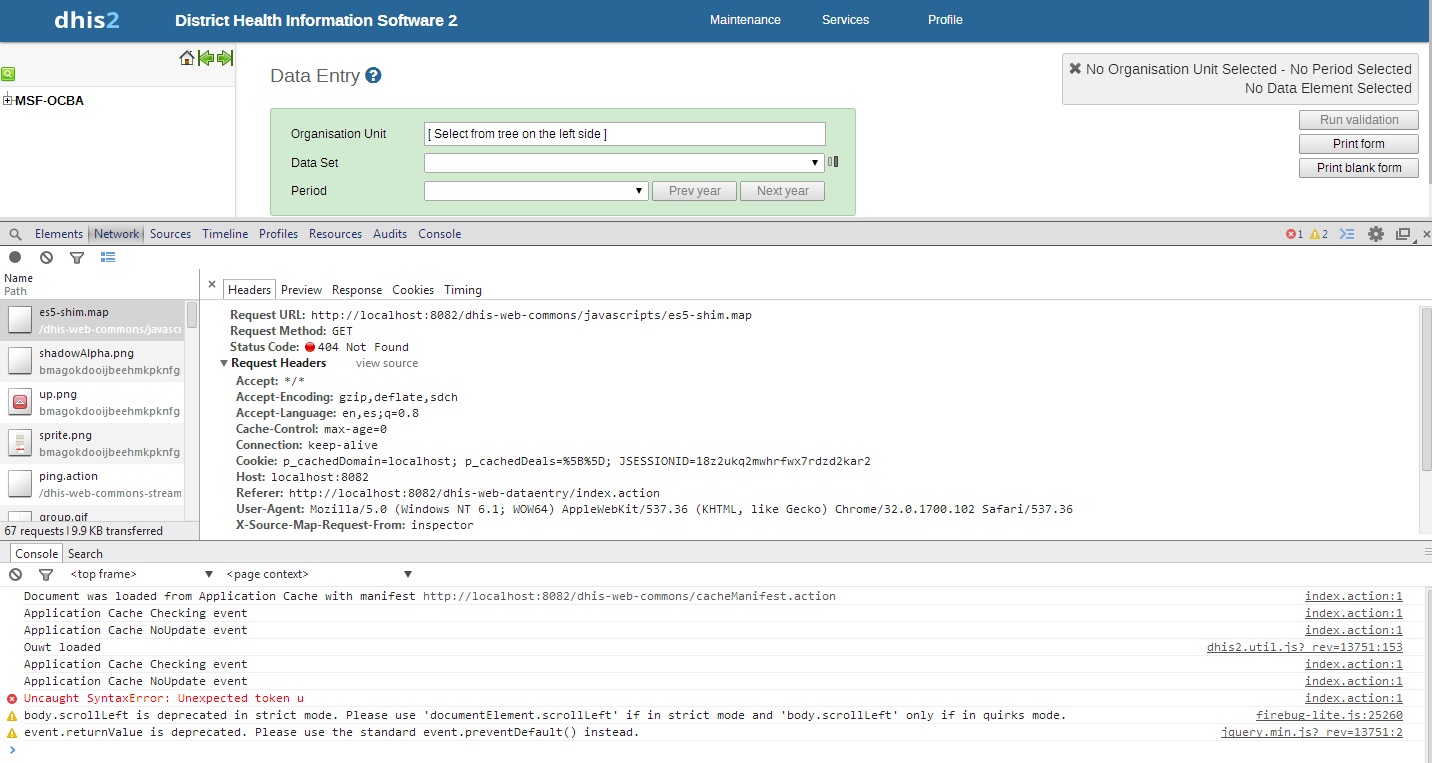This screenshot has width=1432, height=763.
Task: Open the Data Set dropdown
Action: (x=623, y=162)
